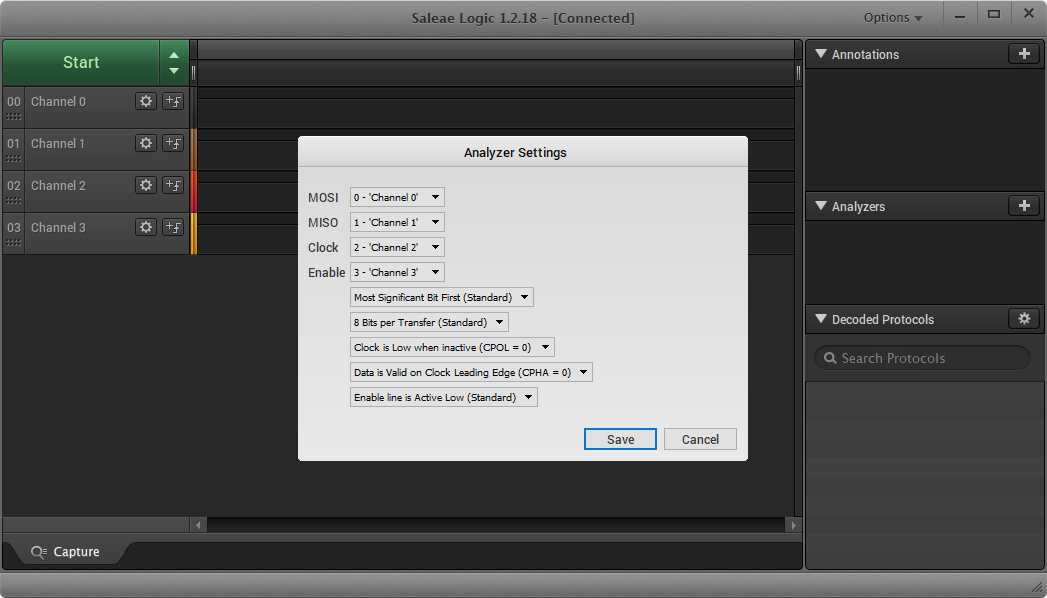Switch to the Capture tab

tap(66, 552)
